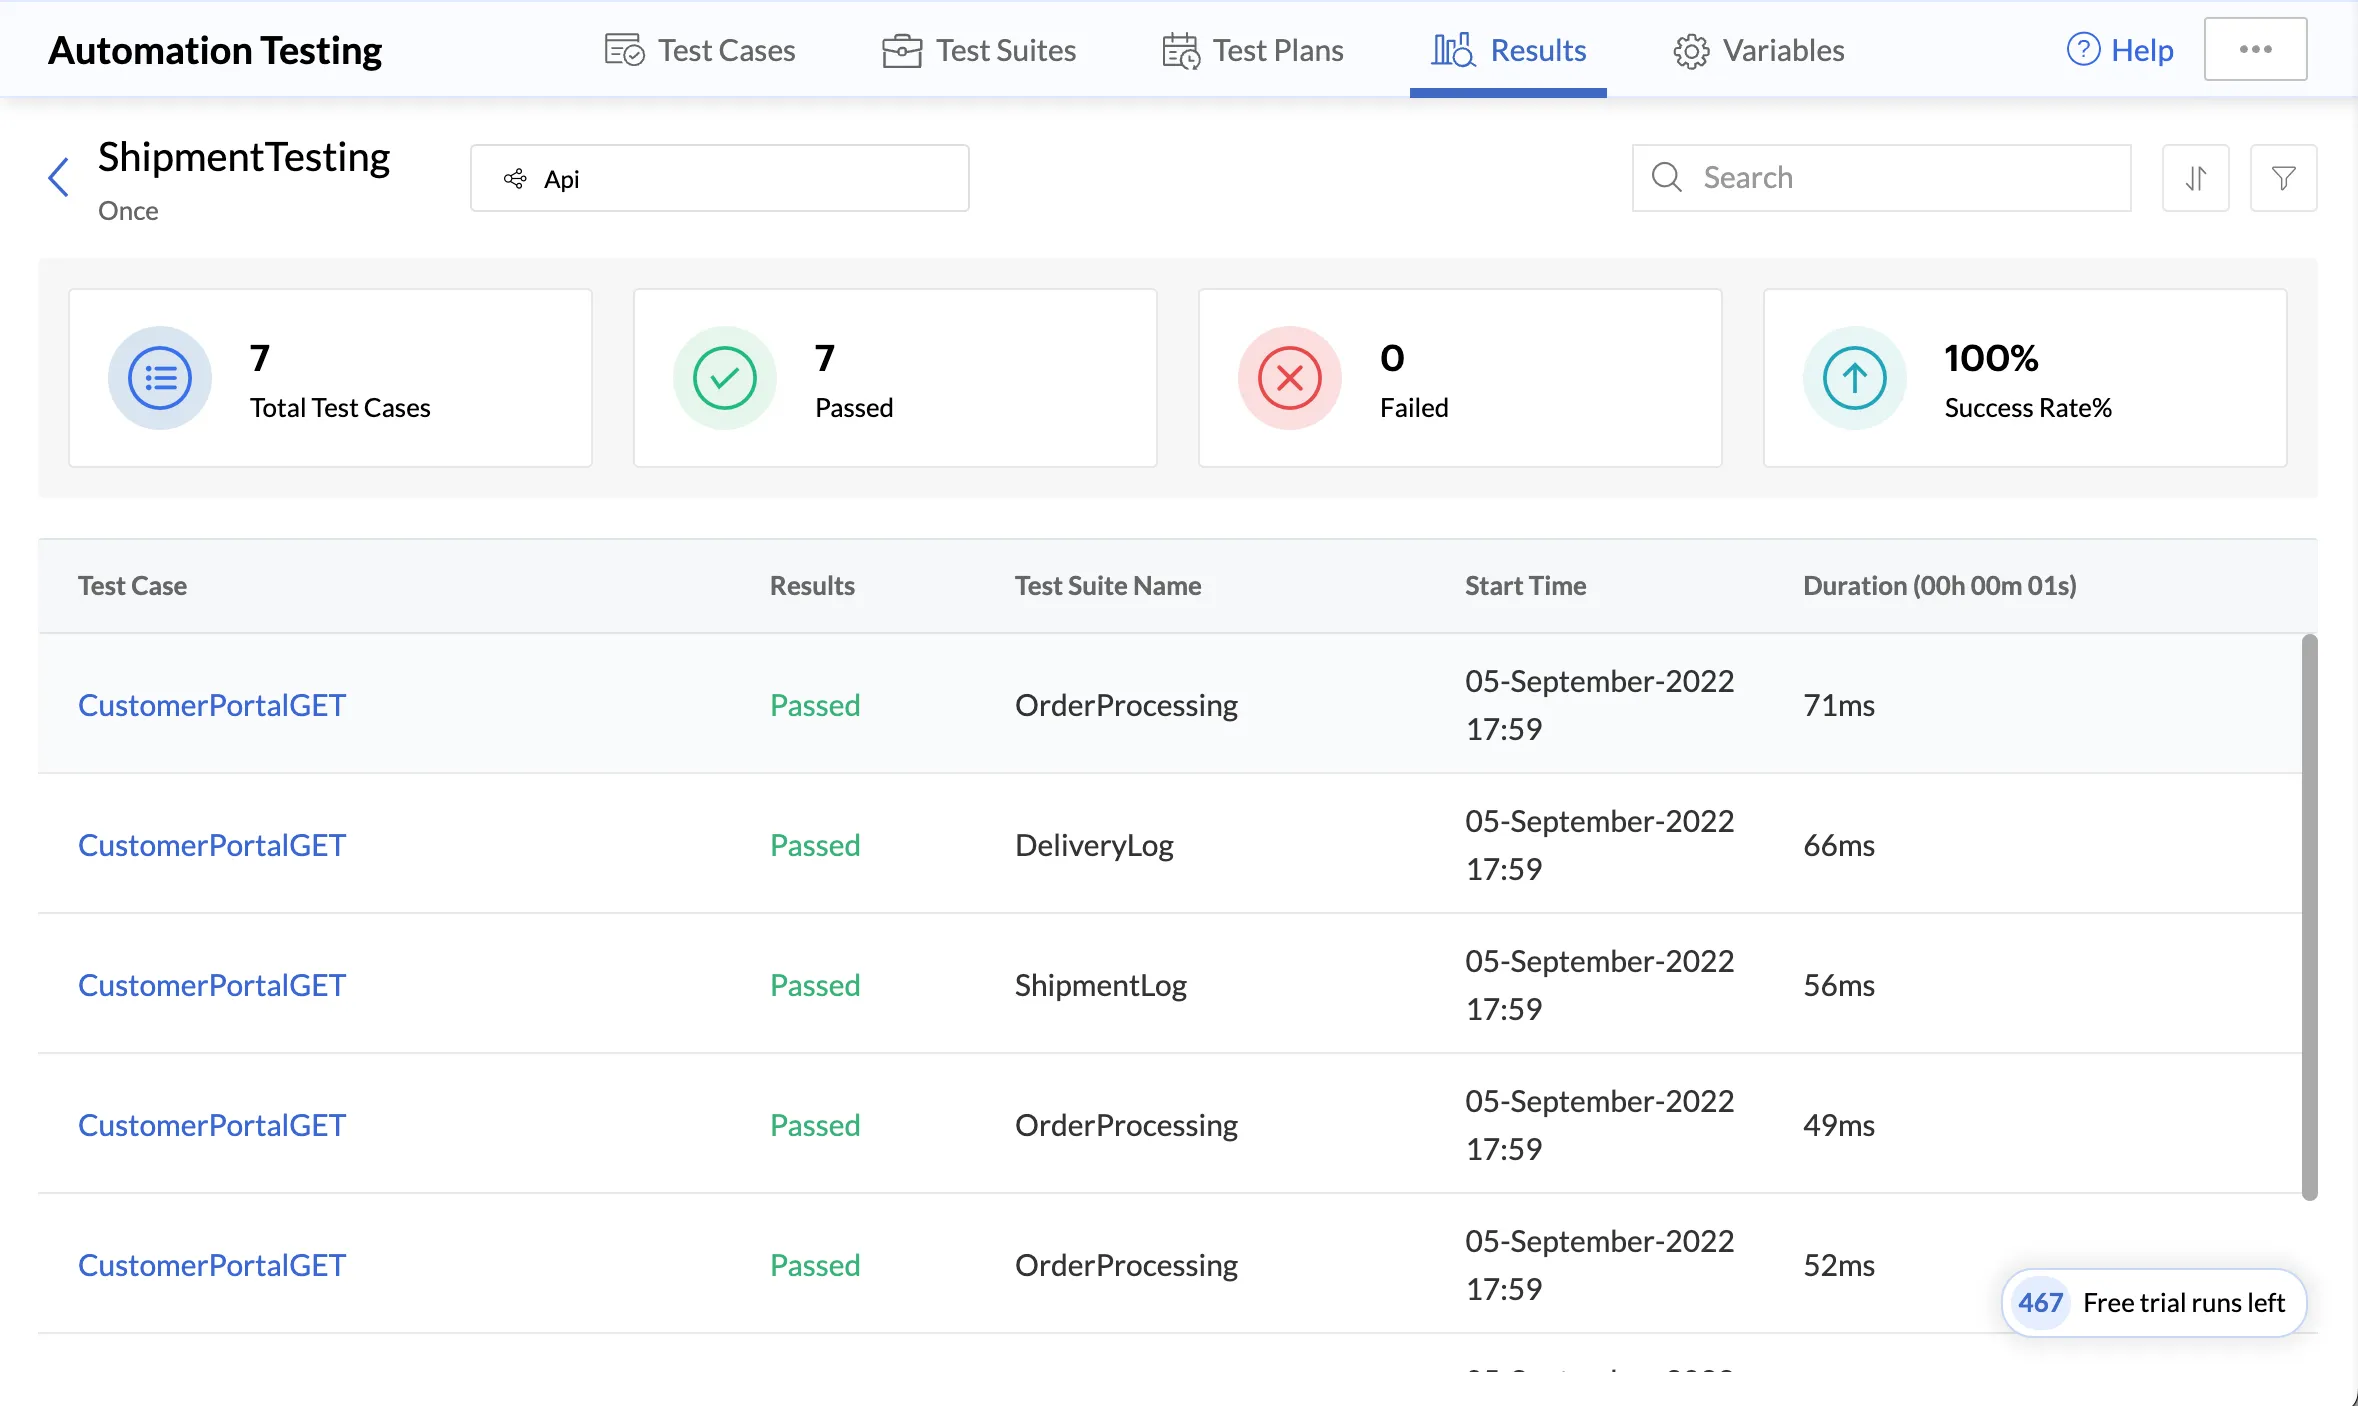
Task: Open CustomerPortalGET in the ShipmentLog row
Action: click(x=212, y=985)
